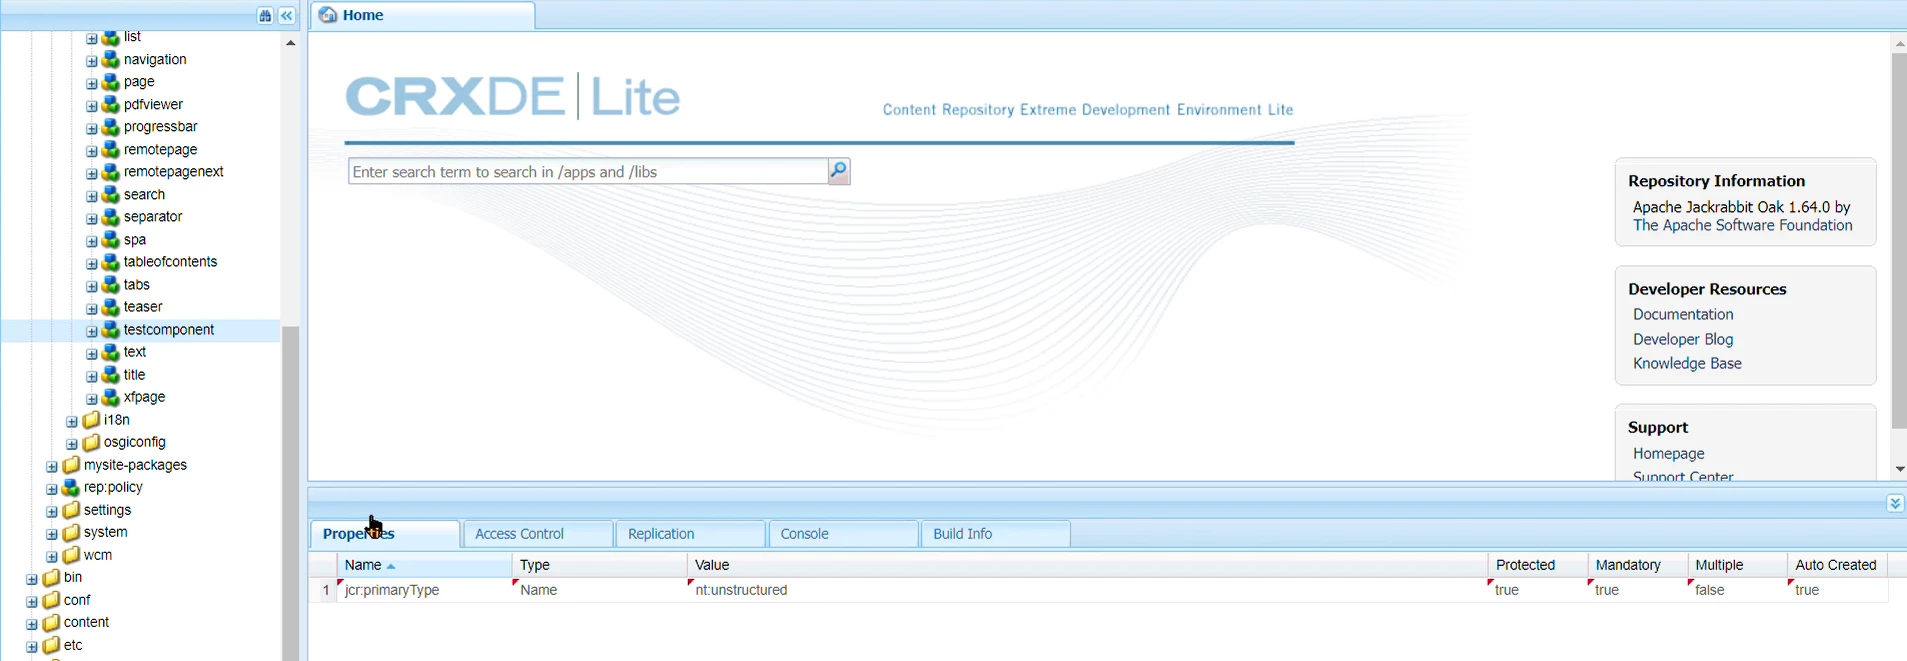Sort by the Value column header
The image size is (1907, 661).
pyautogui.click(x=1087, y=565)
